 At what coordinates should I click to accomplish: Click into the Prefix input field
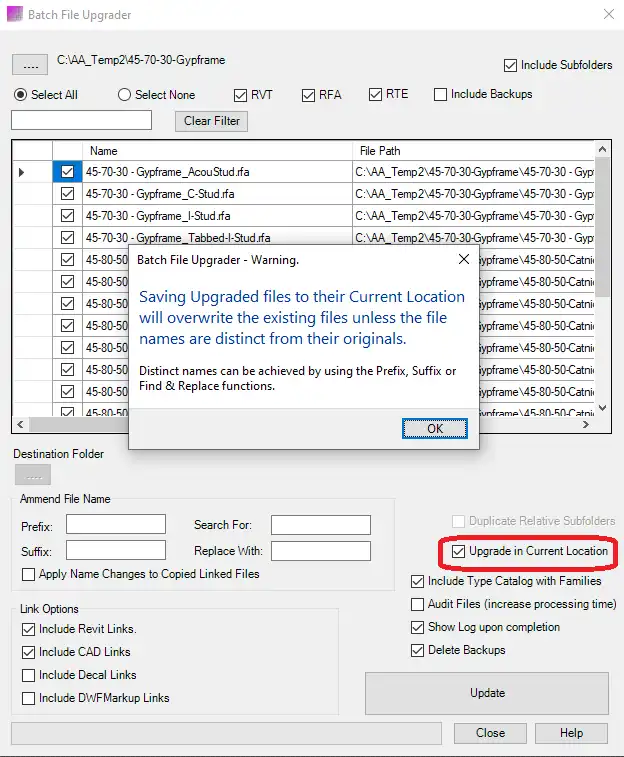tap(116, 525)
